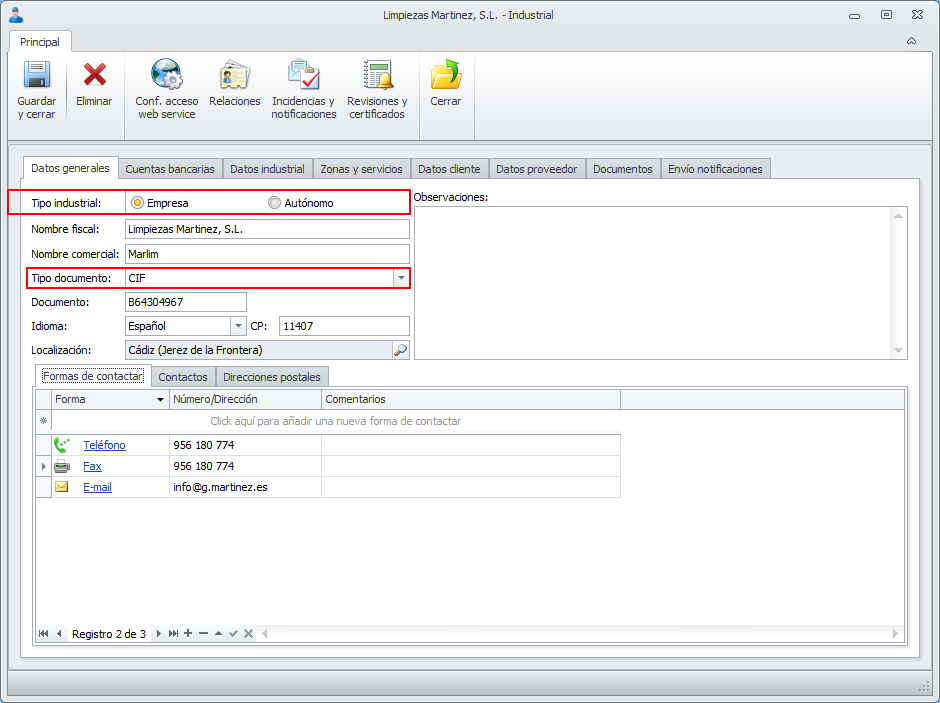Viewport: 940px width, 703px height.
Task: Click the user icon in title bar
Action: pos(16,15)
